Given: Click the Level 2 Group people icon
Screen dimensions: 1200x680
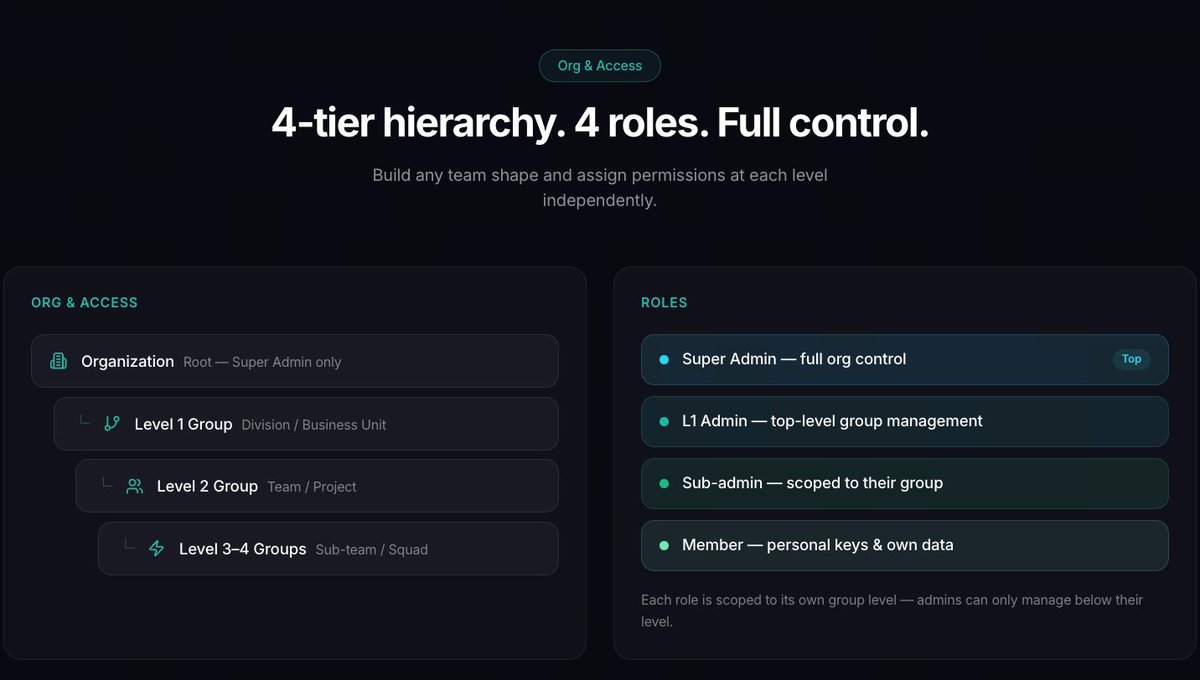Looking at the screenshot, I should pos(134,486).
